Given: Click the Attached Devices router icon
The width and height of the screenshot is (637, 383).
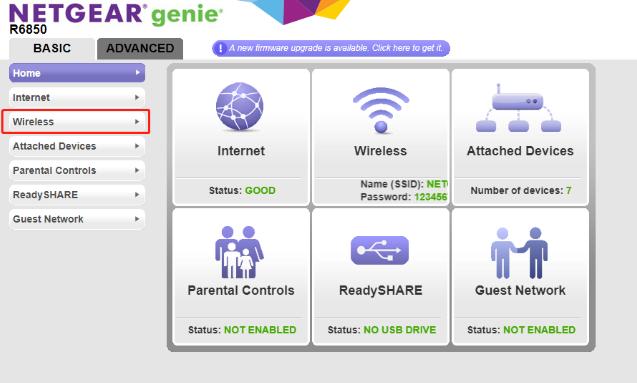Looking at the screenshot, I should [x=518, y=108].
